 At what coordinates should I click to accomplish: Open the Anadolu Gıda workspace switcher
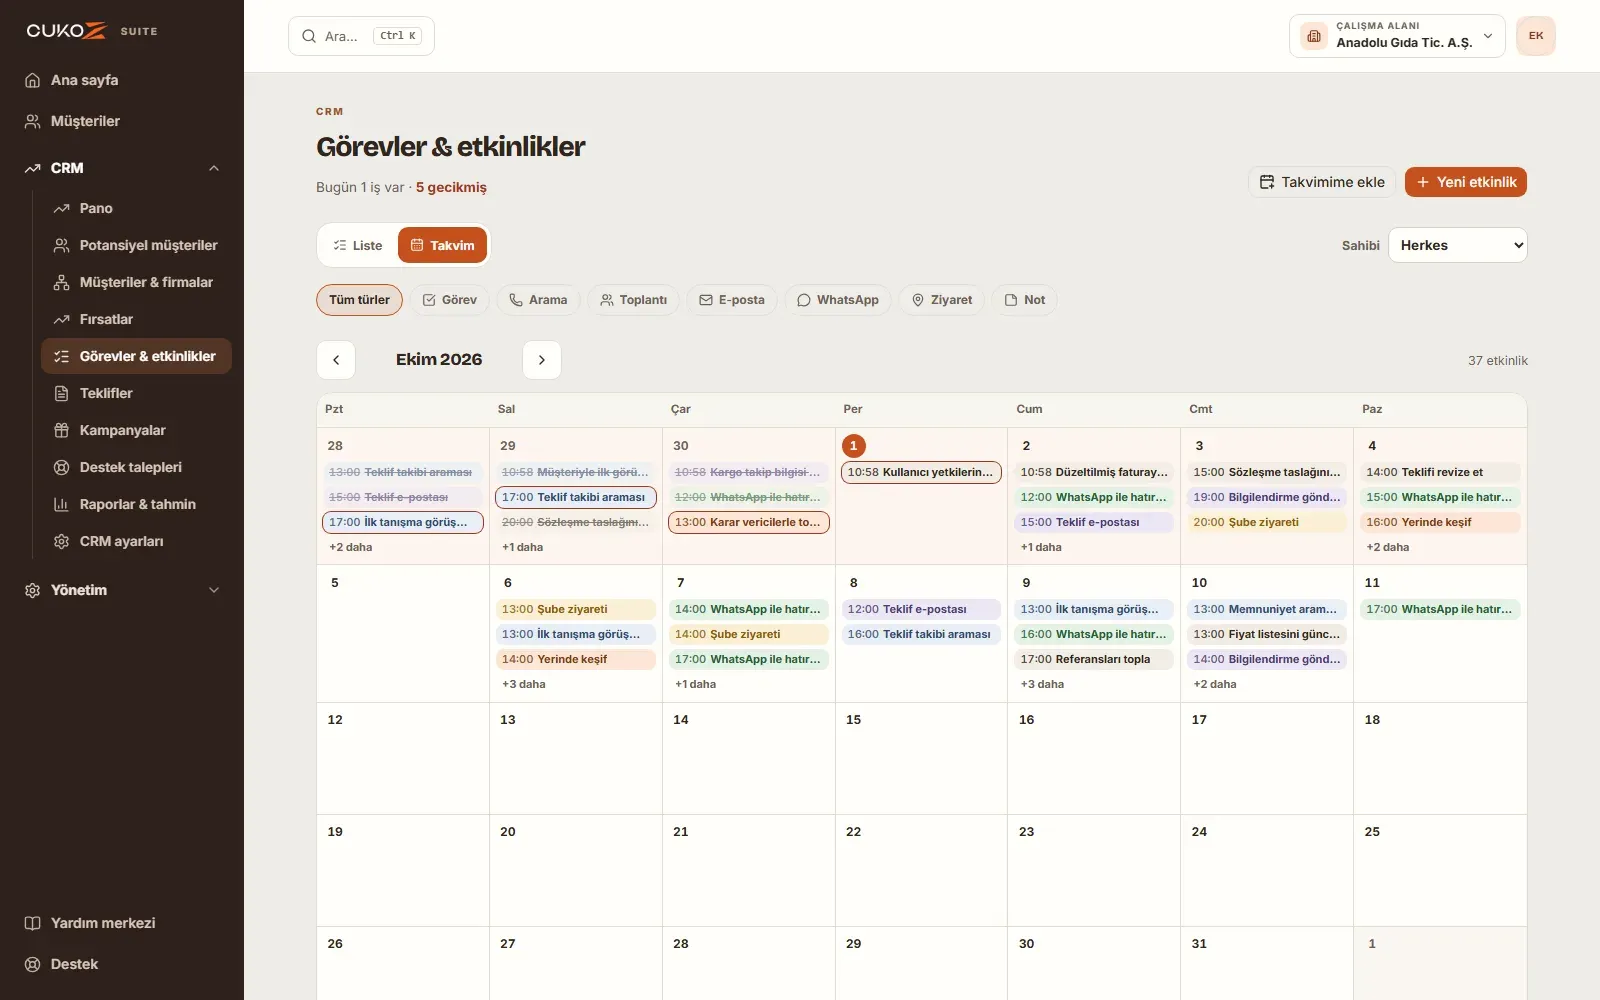[x=1397, y=36]
